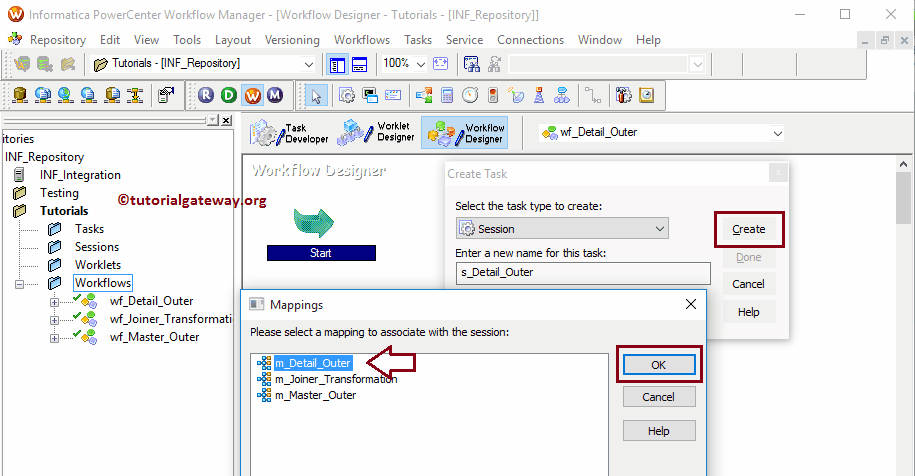This screenshot has width=915, height=476.
Task: Click Help in the Mappings dialog
Action: pyautogui.click(x=659, y=430)
